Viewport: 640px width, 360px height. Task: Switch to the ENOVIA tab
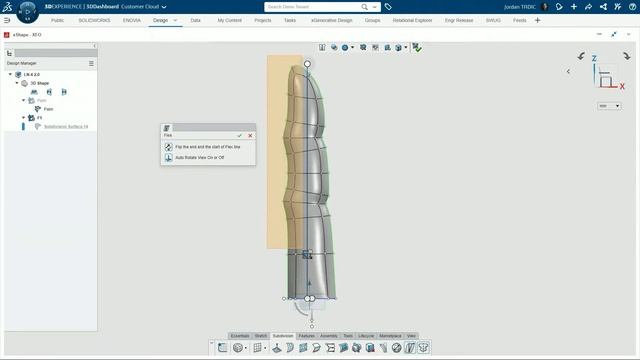132,20
